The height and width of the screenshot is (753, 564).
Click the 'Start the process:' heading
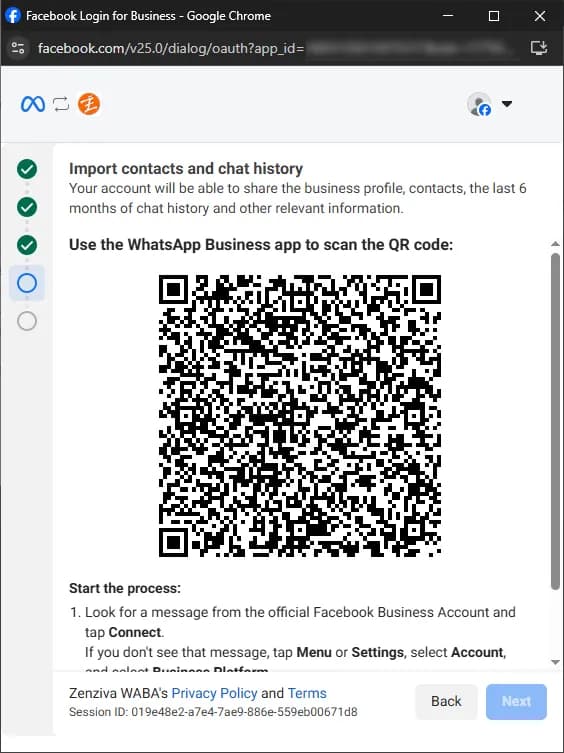125,588
